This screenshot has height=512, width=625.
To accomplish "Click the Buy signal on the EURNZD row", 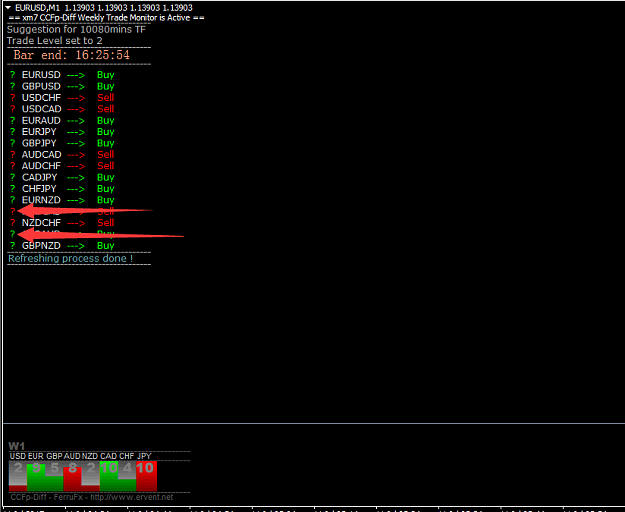I will 106,200.
